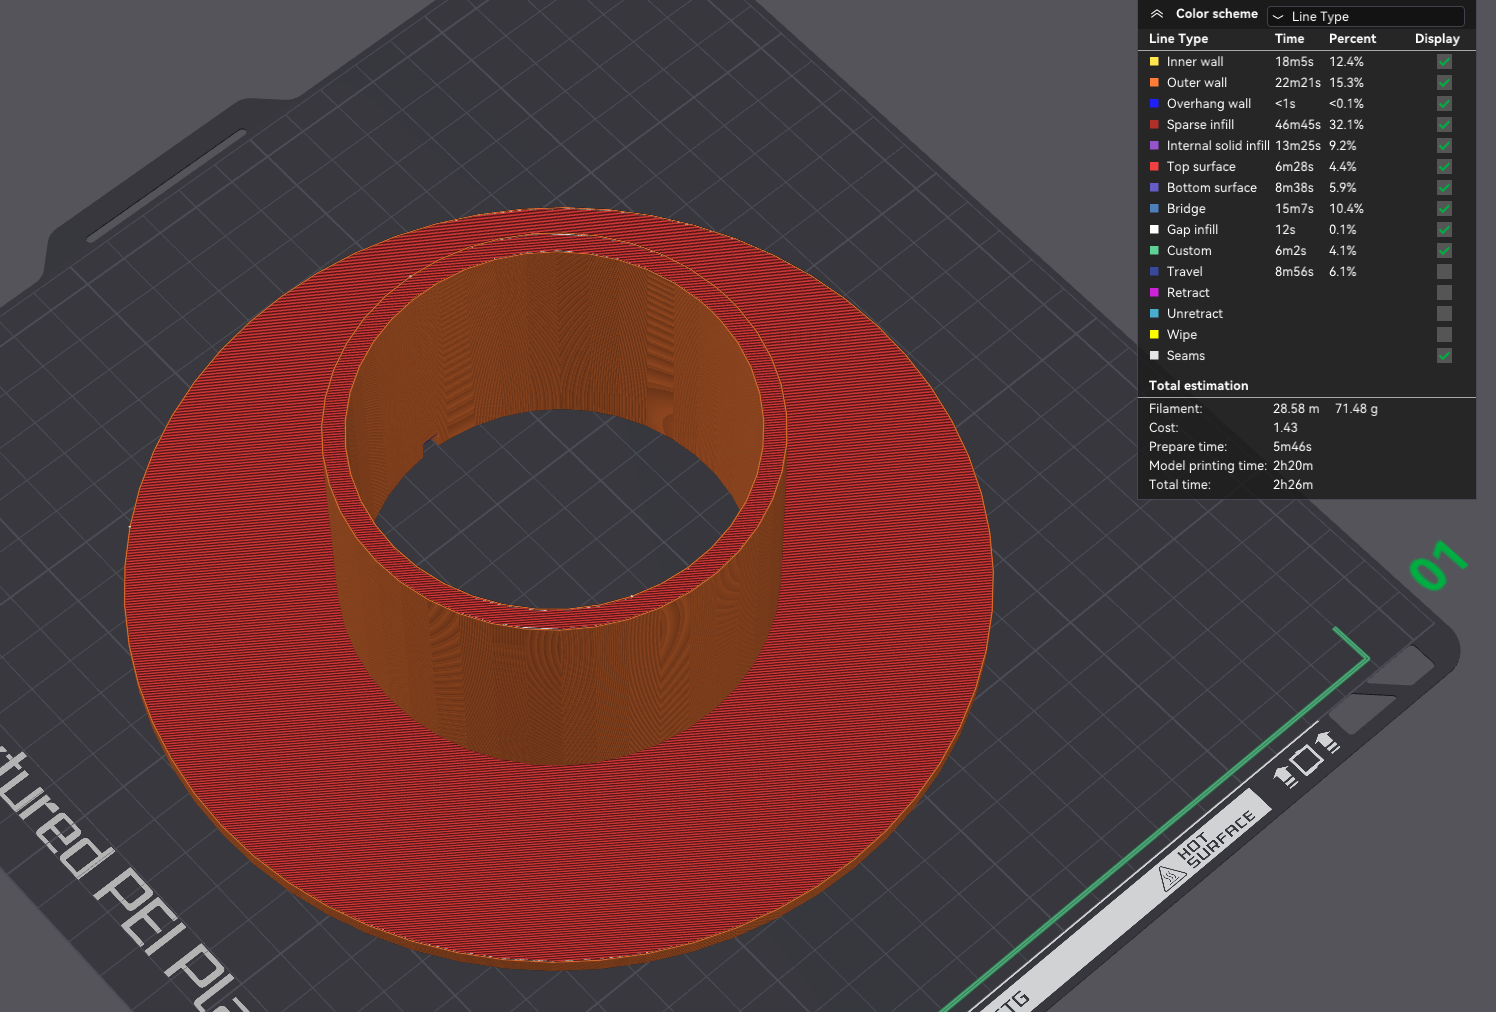This screenshot has height=1012, width=1496.
Task: Open the Line Type color scheme dropdown
Action: 1365,16
